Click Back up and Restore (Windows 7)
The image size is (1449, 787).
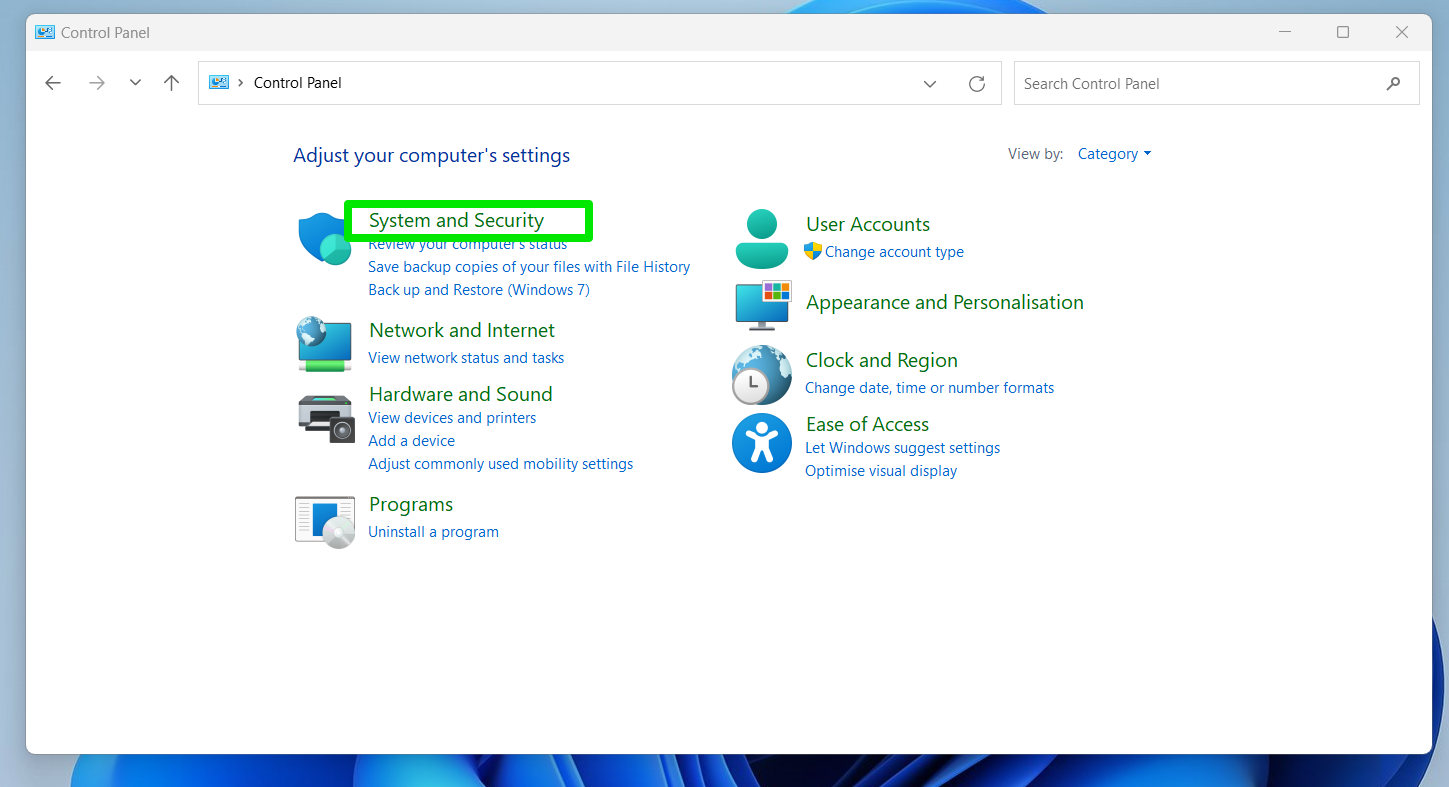[479, 290]
